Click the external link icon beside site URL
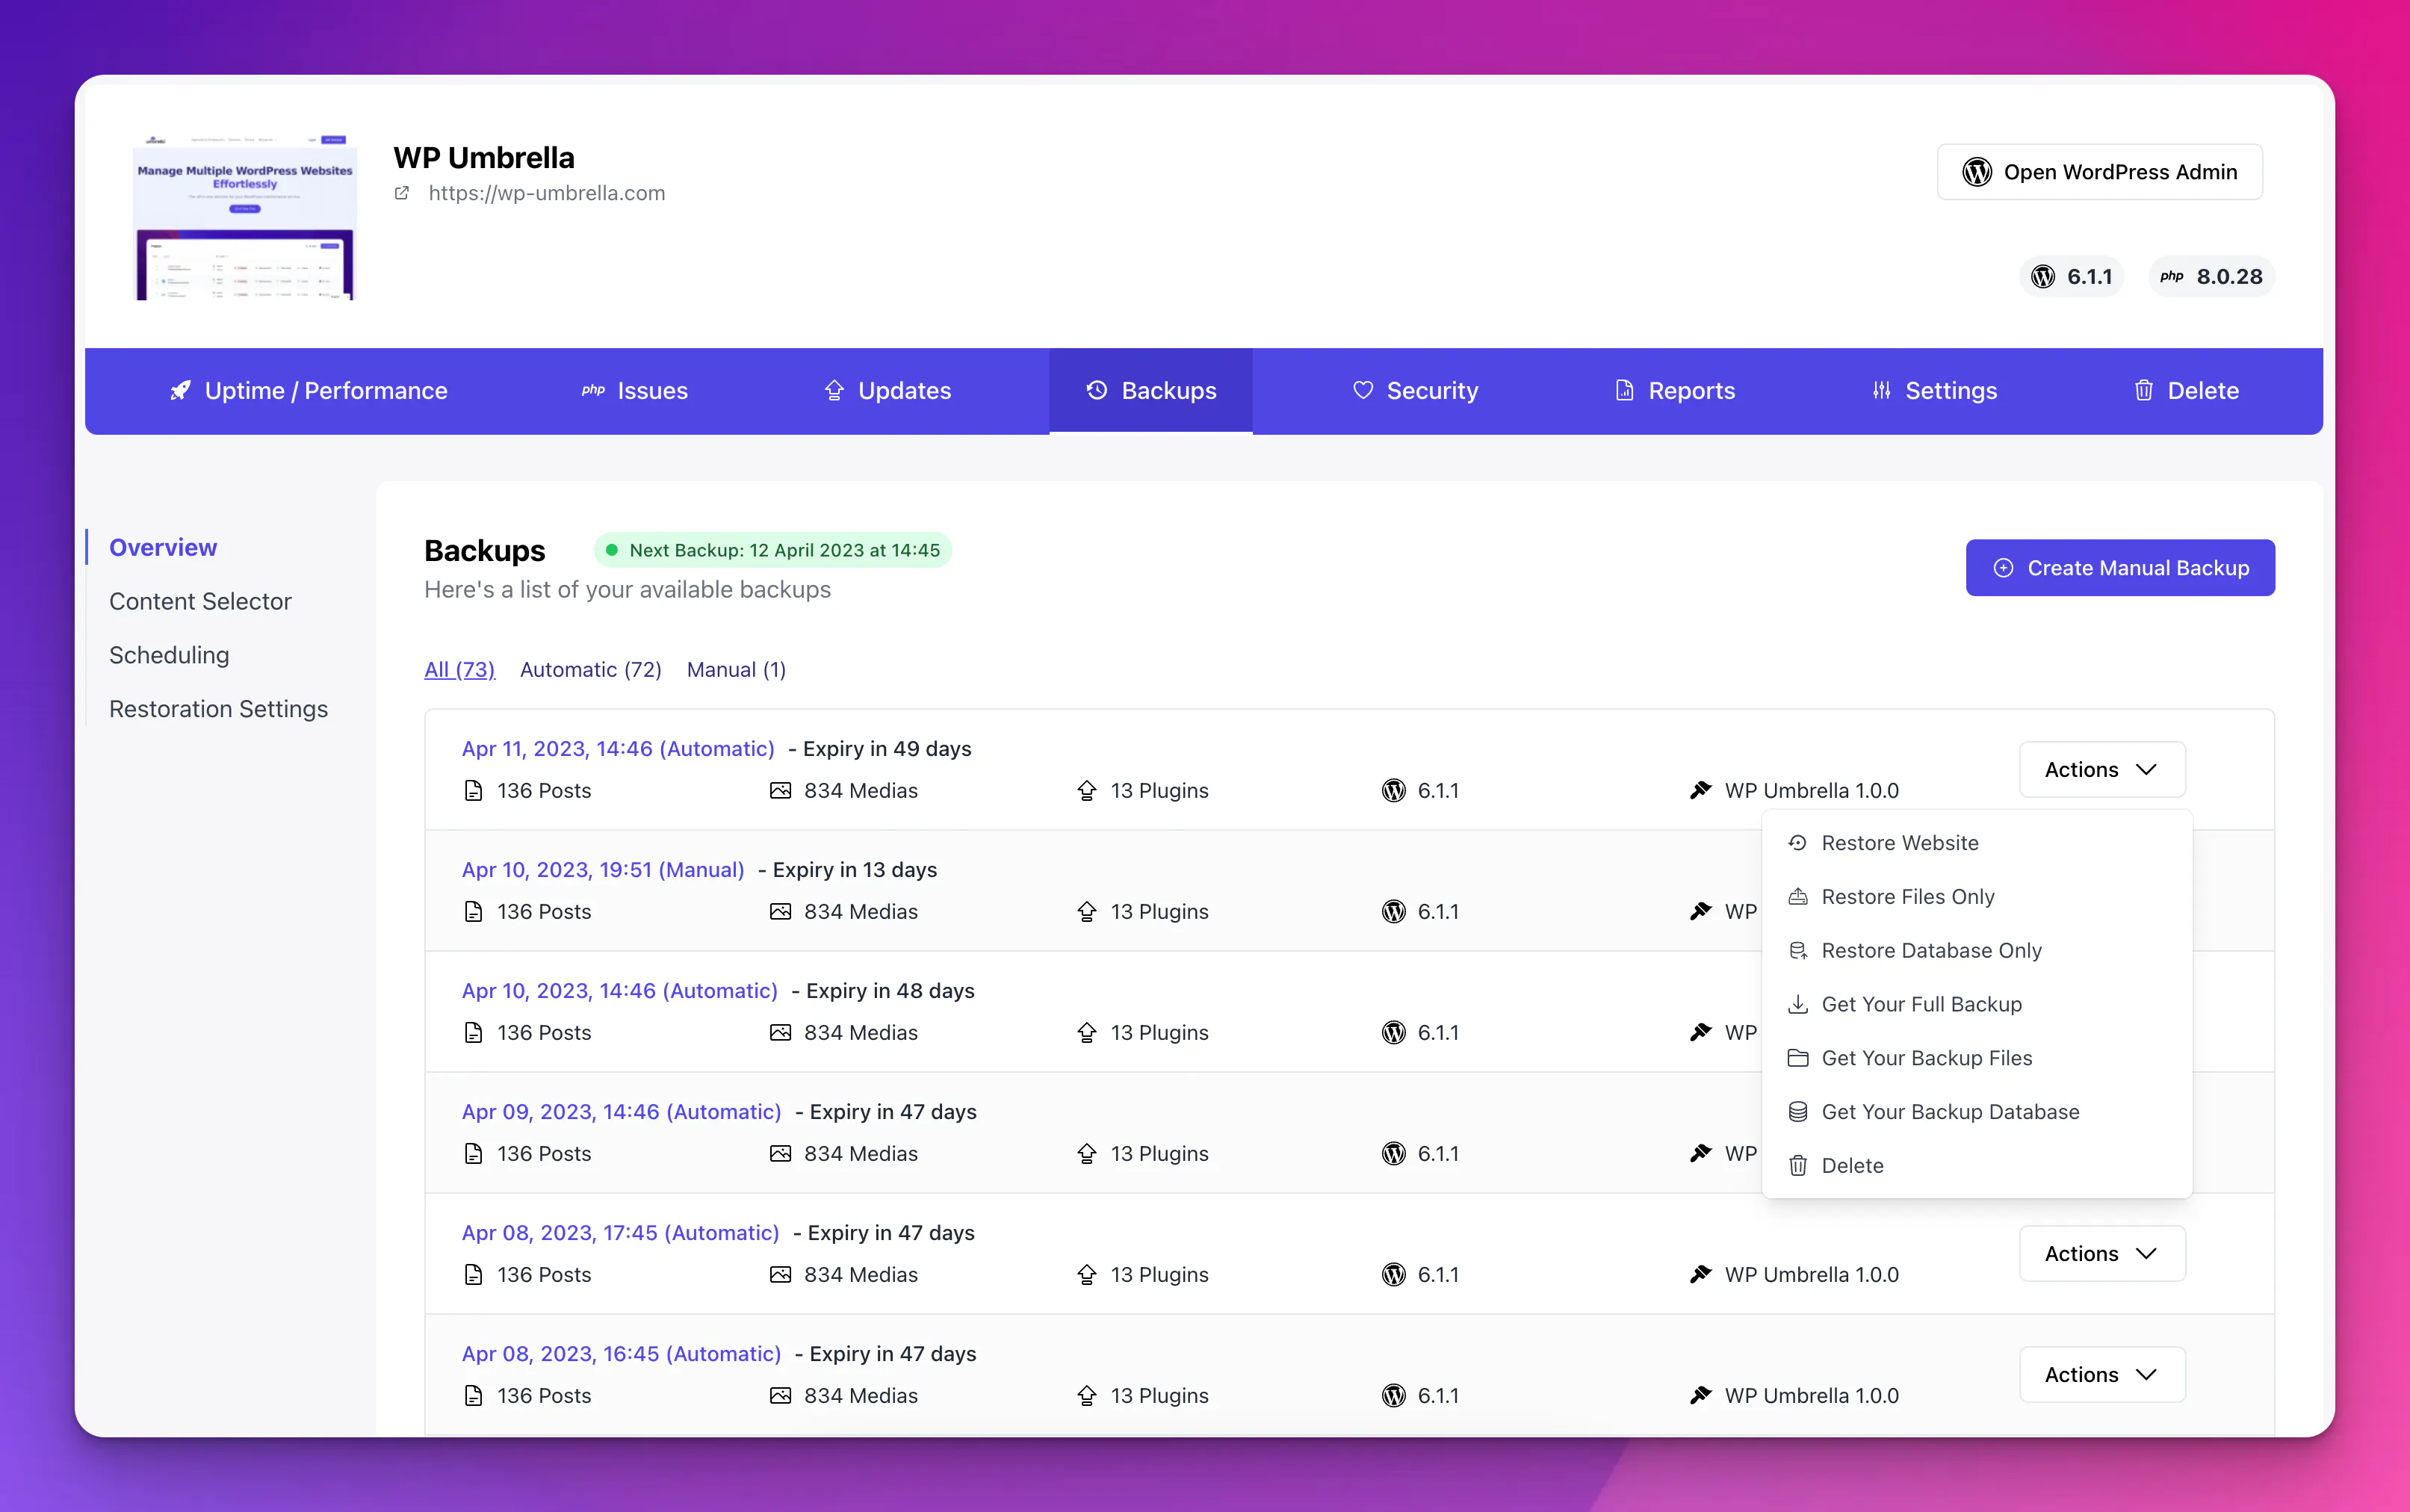This screenshot has height=1512, width=2410. [x=402, y=193]
